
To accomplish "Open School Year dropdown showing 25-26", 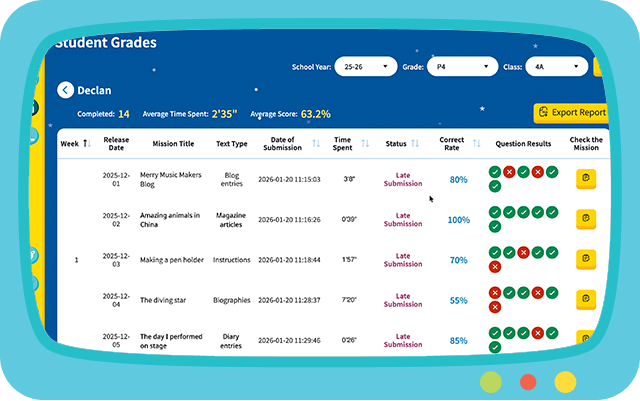I will (366, 67).
